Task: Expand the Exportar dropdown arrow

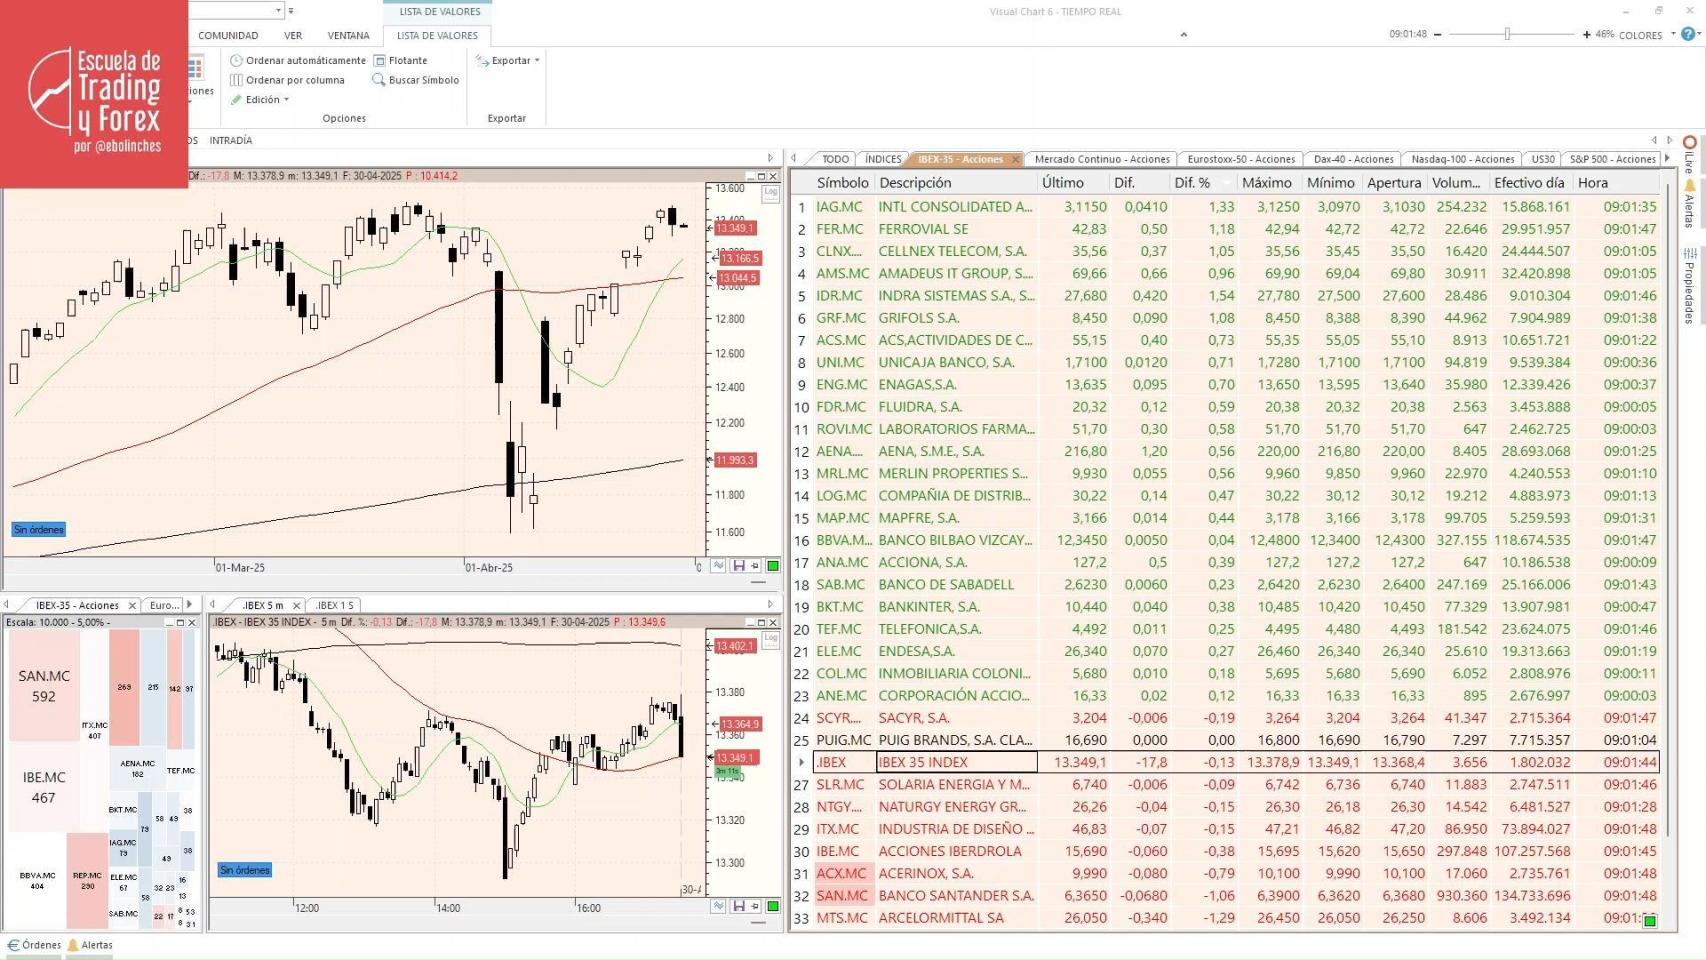Action: pos(537,60)
